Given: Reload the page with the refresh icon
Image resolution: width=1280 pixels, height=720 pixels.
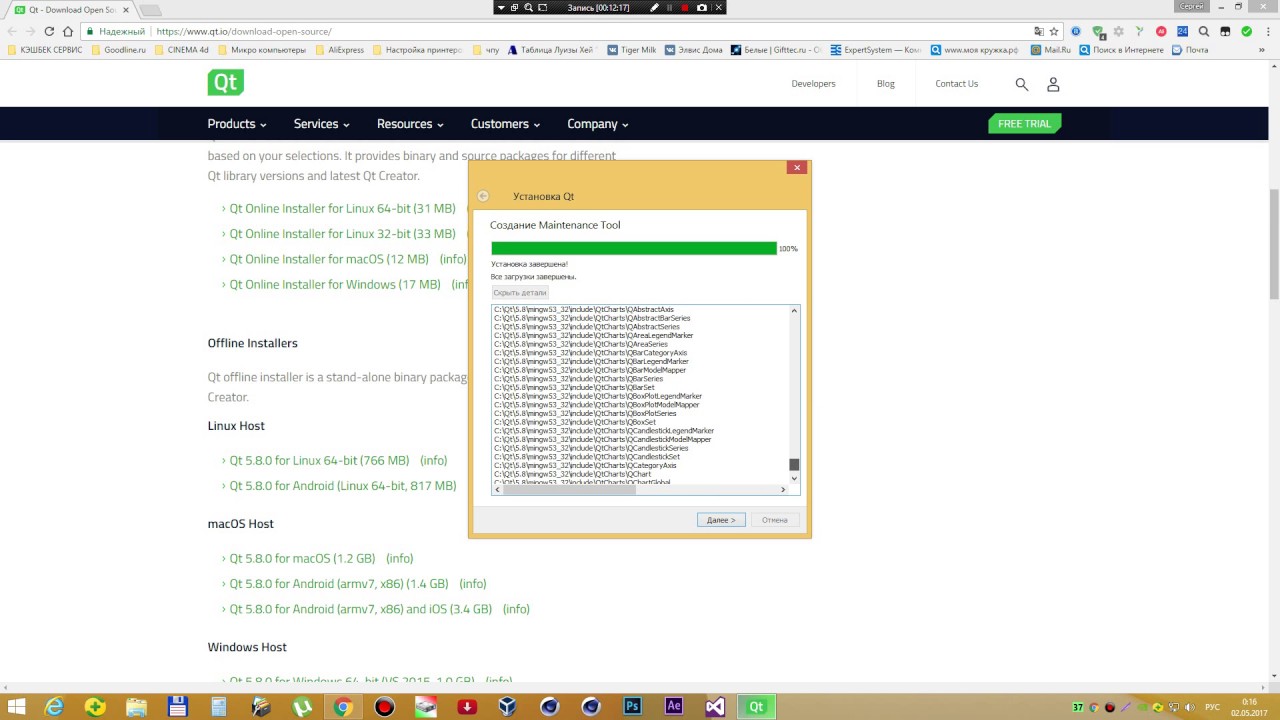Looking at the screenshot, I should pos(49,31).
